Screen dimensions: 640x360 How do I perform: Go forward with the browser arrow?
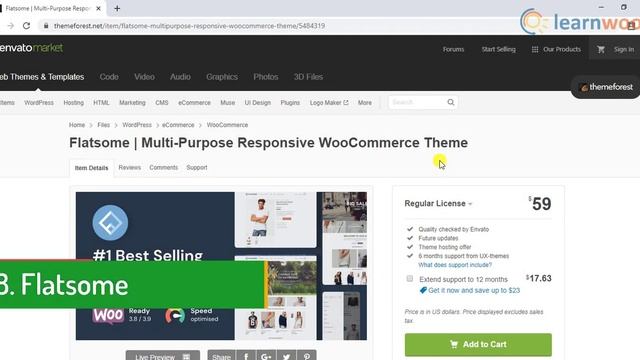click(x=10, y=26)
